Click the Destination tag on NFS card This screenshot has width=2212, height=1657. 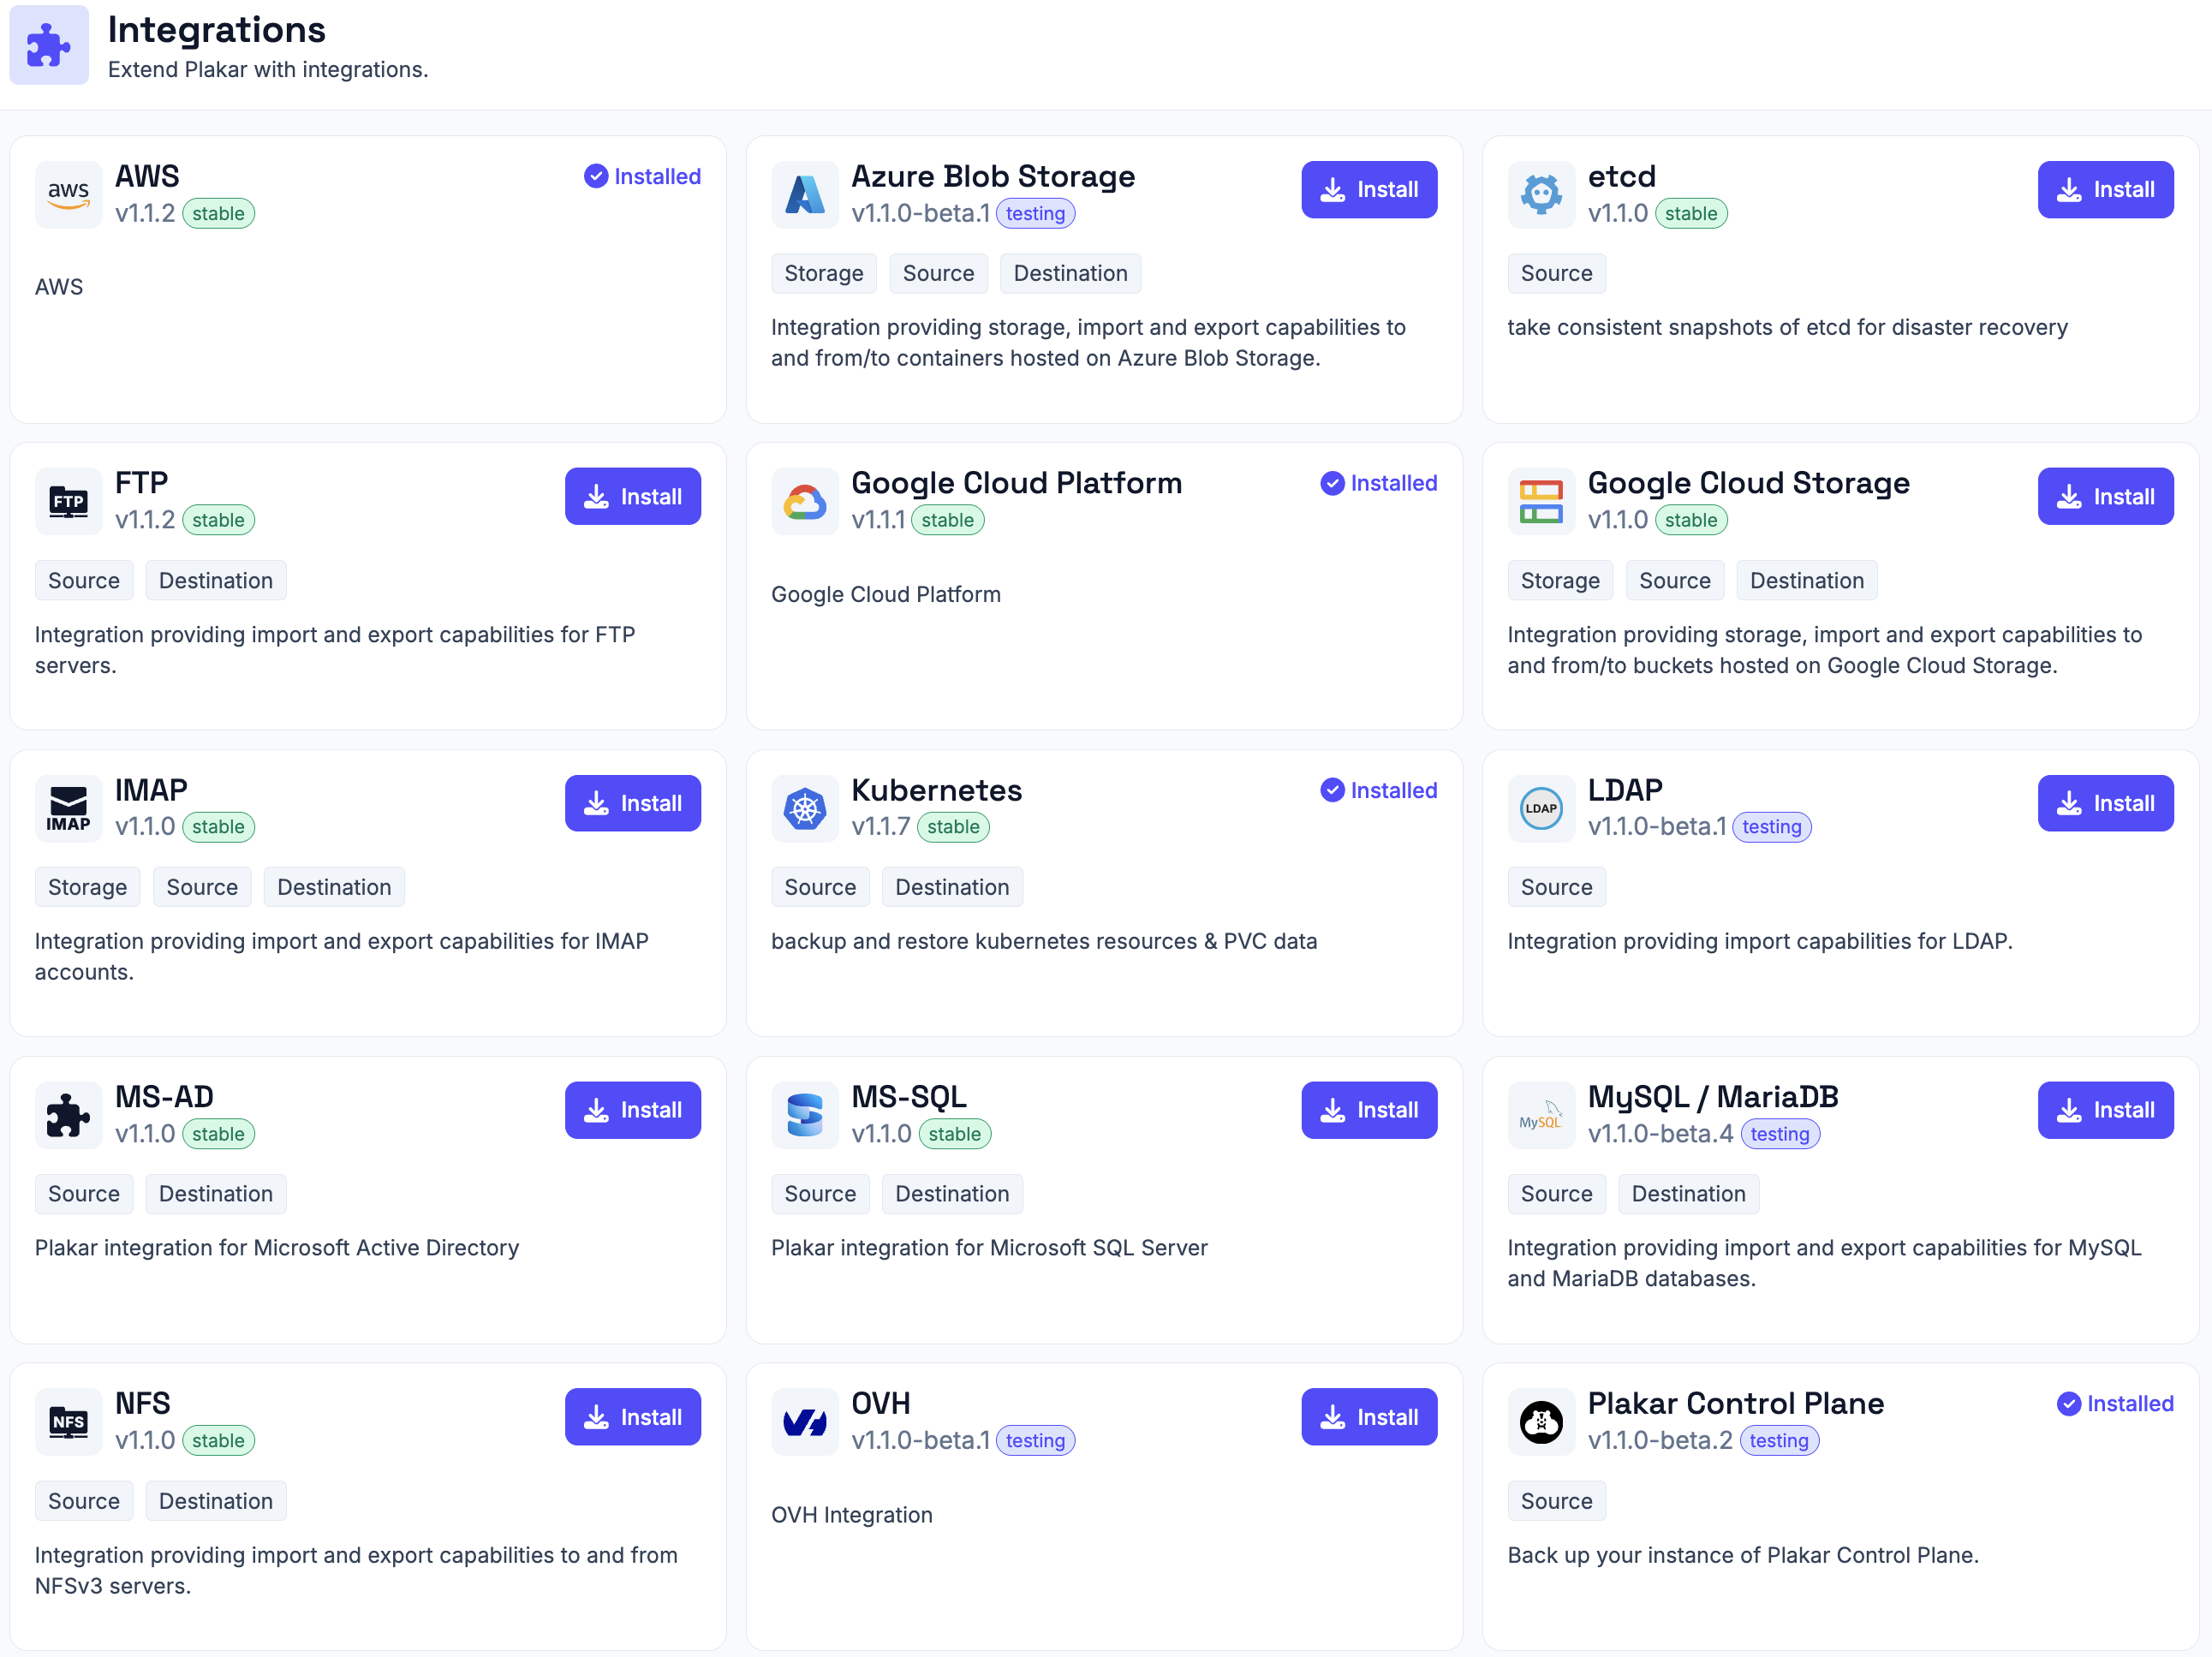tap(216, 1501)
